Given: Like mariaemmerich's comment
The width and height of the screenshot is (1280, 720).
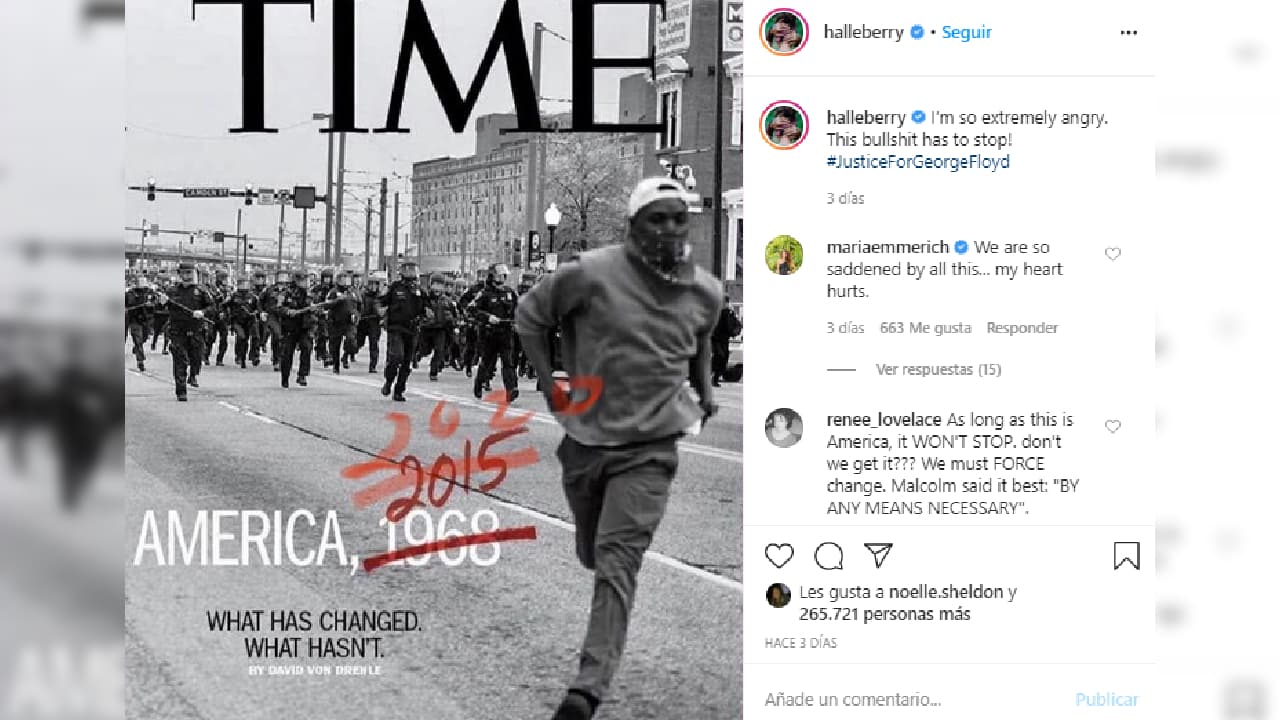Looking at the screenshot, I should (1112, 254).
